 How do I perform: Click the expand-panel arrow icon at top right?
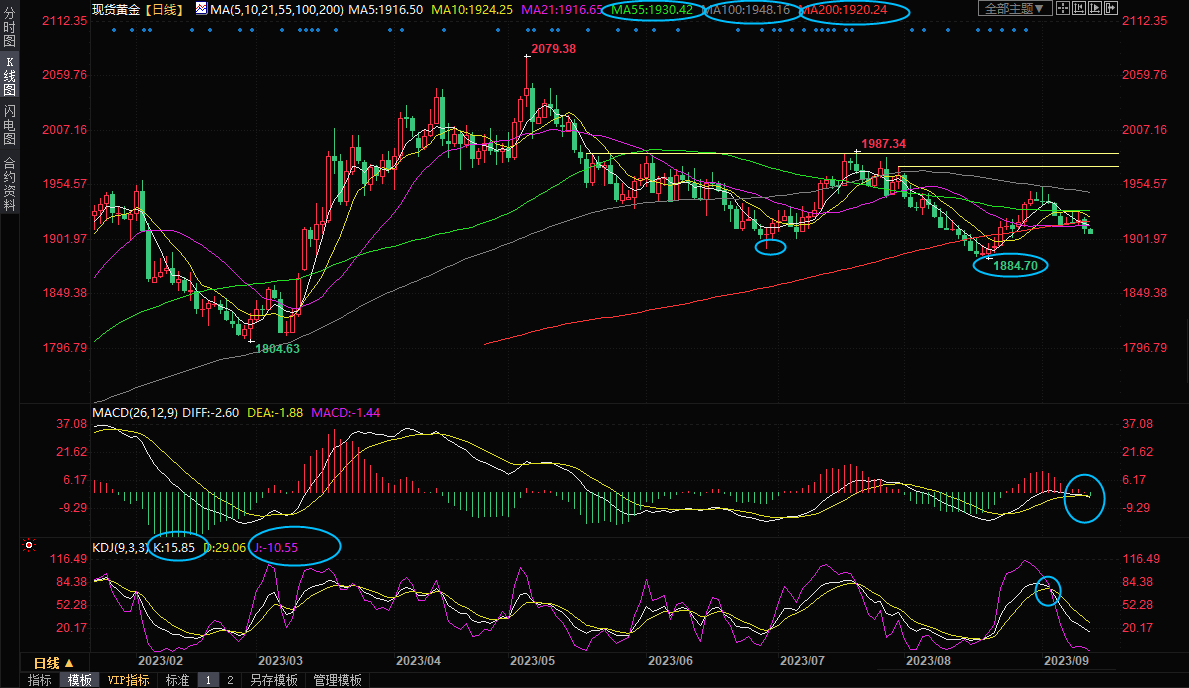point(1111,8)
